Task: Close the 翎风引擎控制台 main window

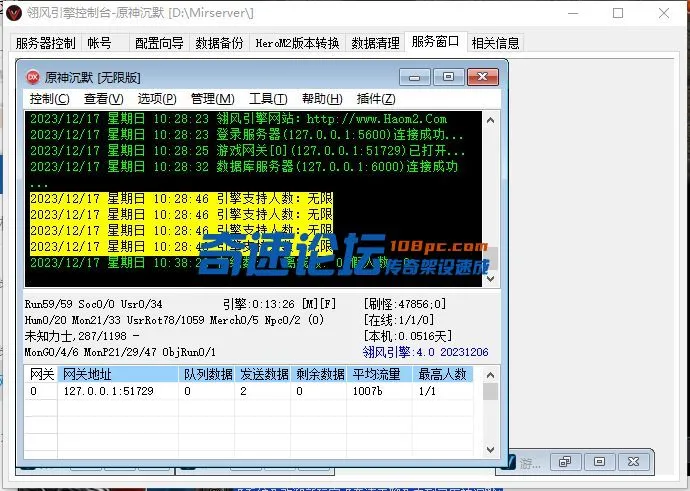Action: tap(664, 13)
